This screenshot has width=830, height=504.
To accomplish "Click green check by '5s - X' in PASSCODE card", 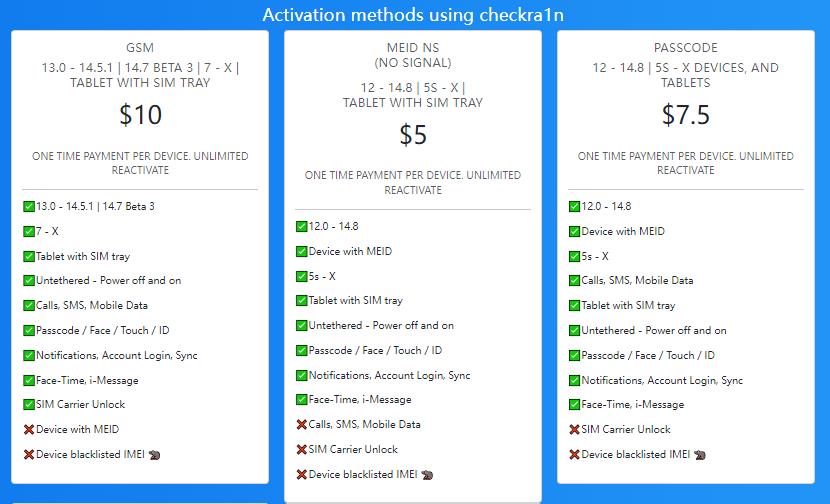I will [574, 256].
